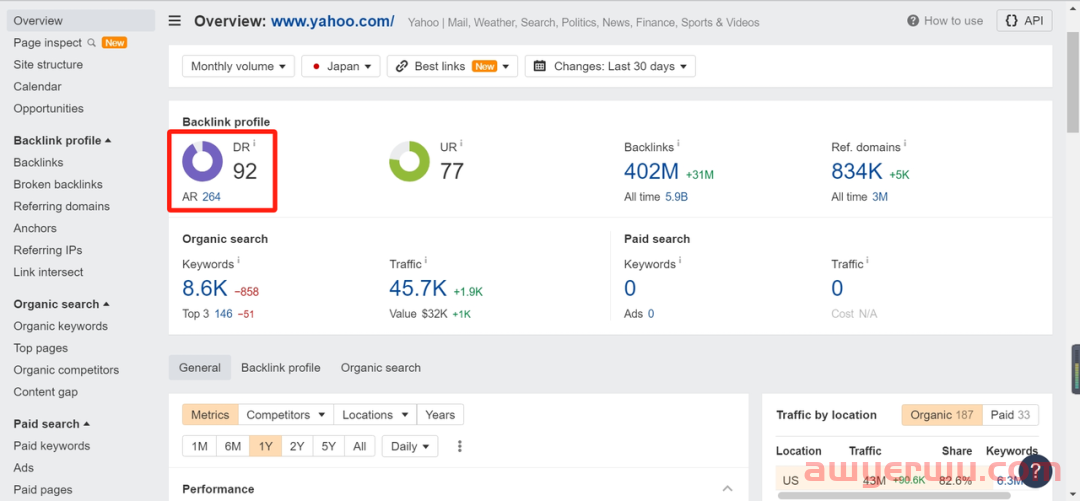Expand the Competitors dropdown
The image size is (1080, 501).
286,415
